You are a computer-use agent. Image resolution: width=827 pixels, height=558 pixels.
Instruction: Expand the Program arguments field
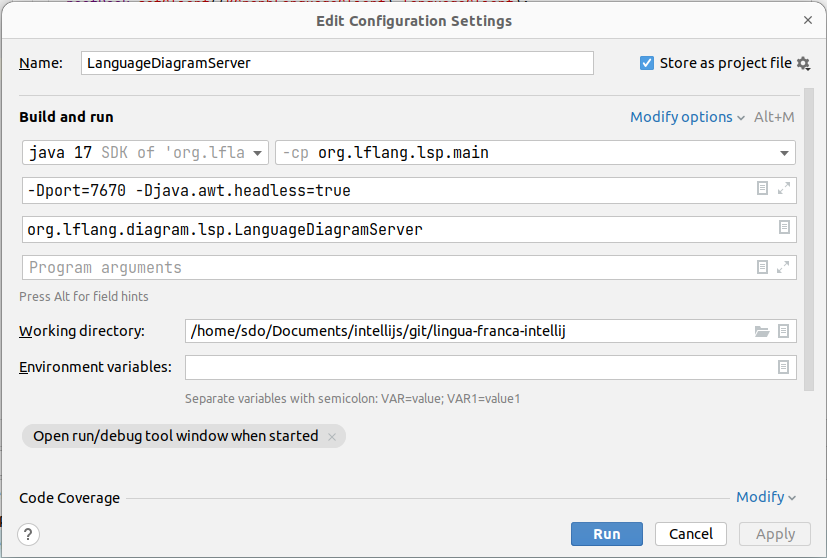[784, 267]
